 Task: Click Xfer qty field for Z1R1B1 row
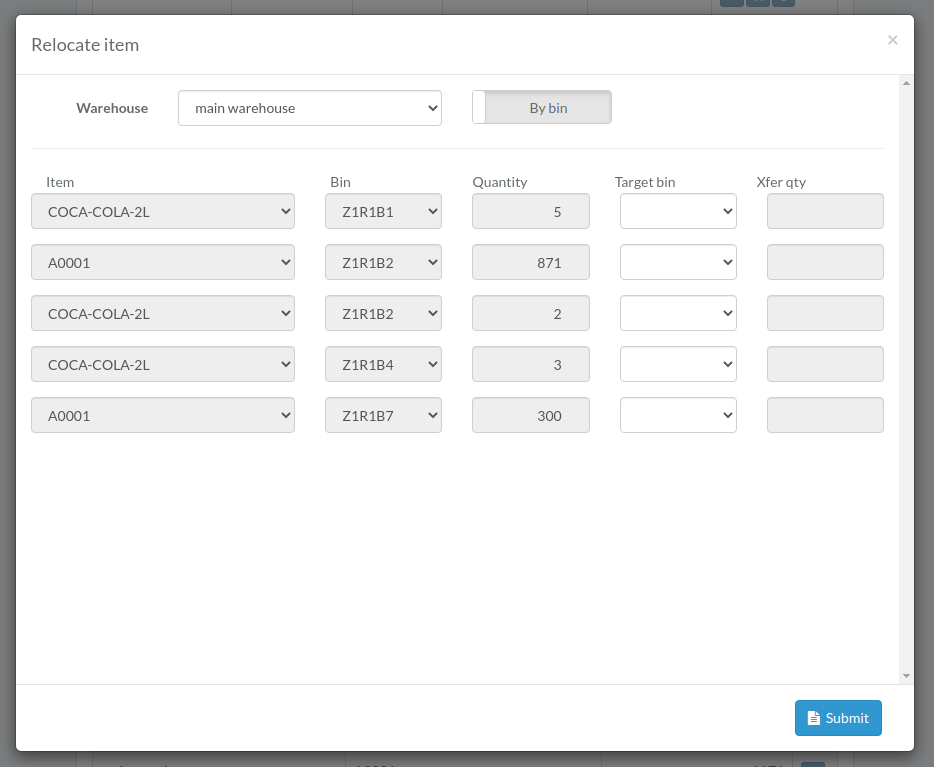coord(826,211)
